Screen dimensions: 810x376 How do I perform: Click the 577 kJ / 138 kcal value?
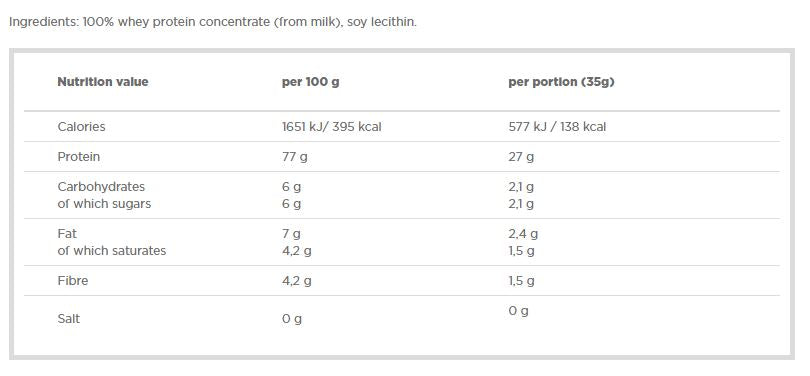pyautogui.click(x=557, y=127)
